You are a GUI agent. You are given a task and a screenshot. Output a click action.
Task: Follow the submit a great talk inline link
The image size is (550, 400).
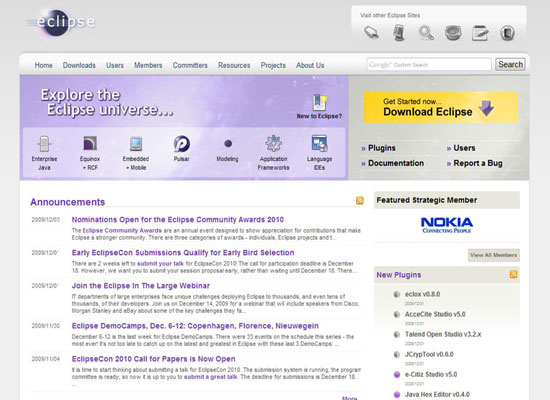pos(210,377)
